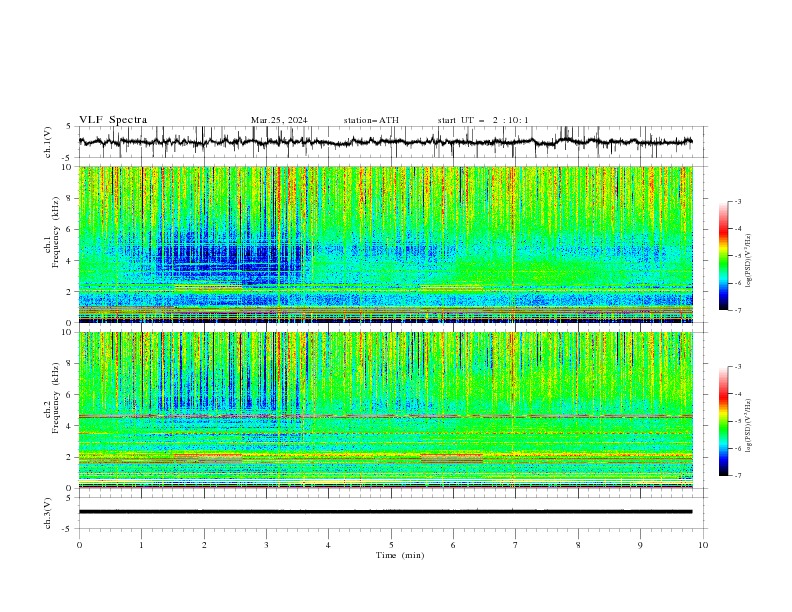Click the "3" tick on the Time axis
The image size is (792, 612).
(x=266, y=545)
